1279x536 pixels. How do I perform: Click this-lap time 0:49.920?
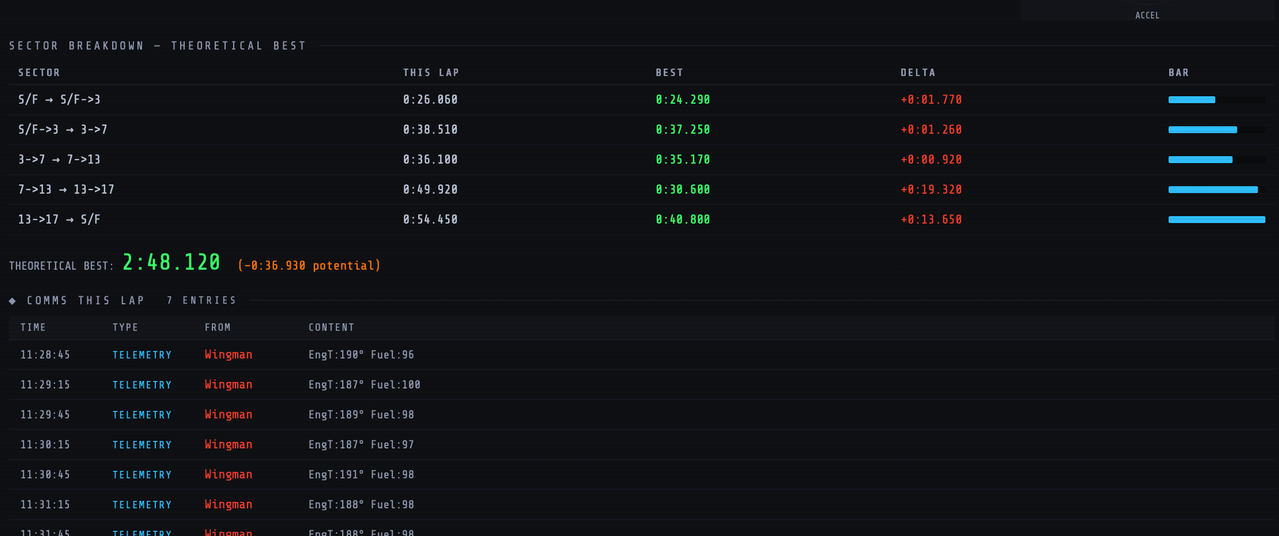[x=430, y=190]
